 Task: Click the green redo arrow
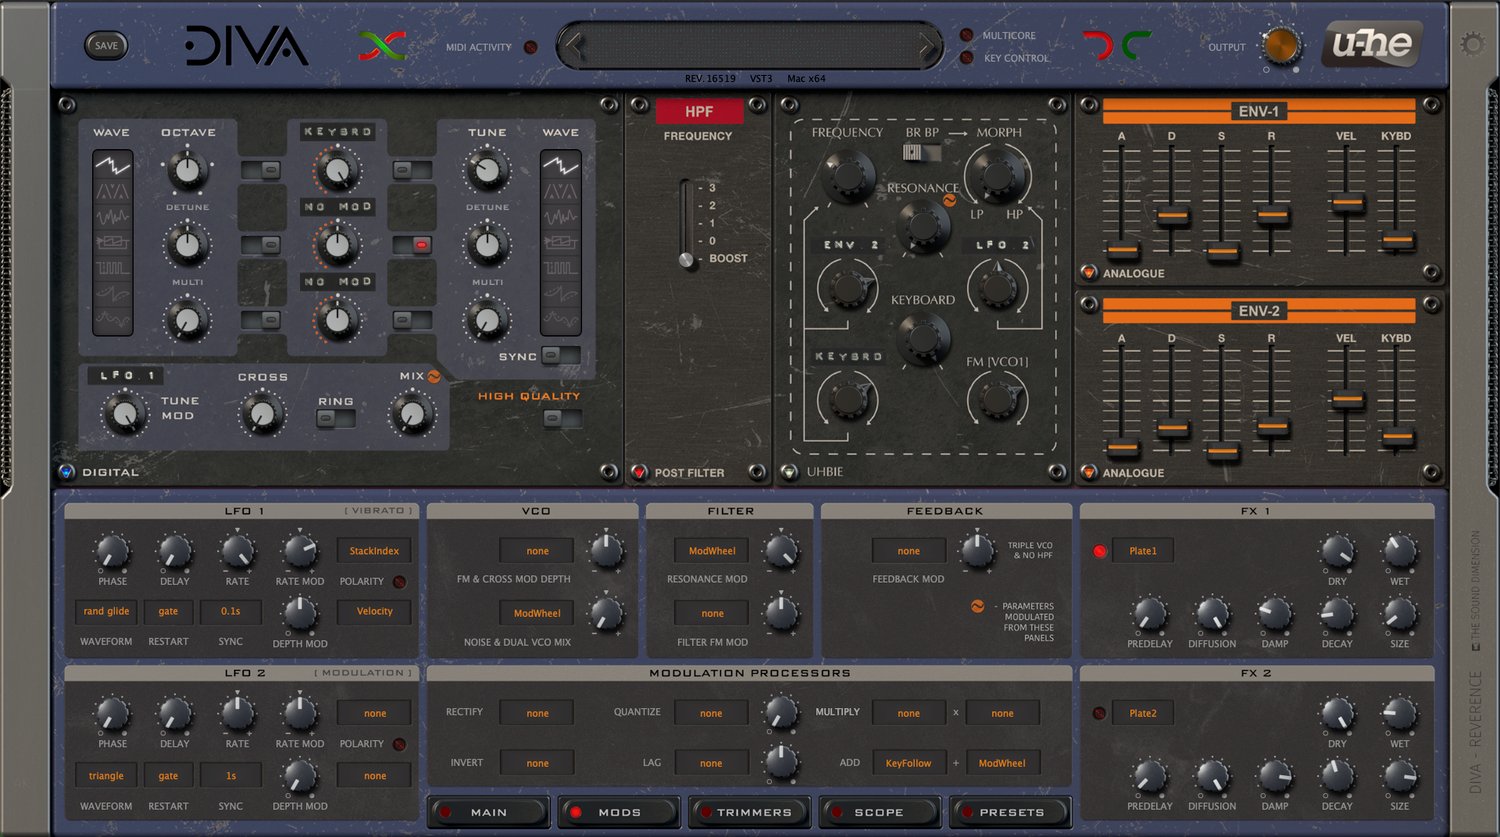pos(1136,45)
